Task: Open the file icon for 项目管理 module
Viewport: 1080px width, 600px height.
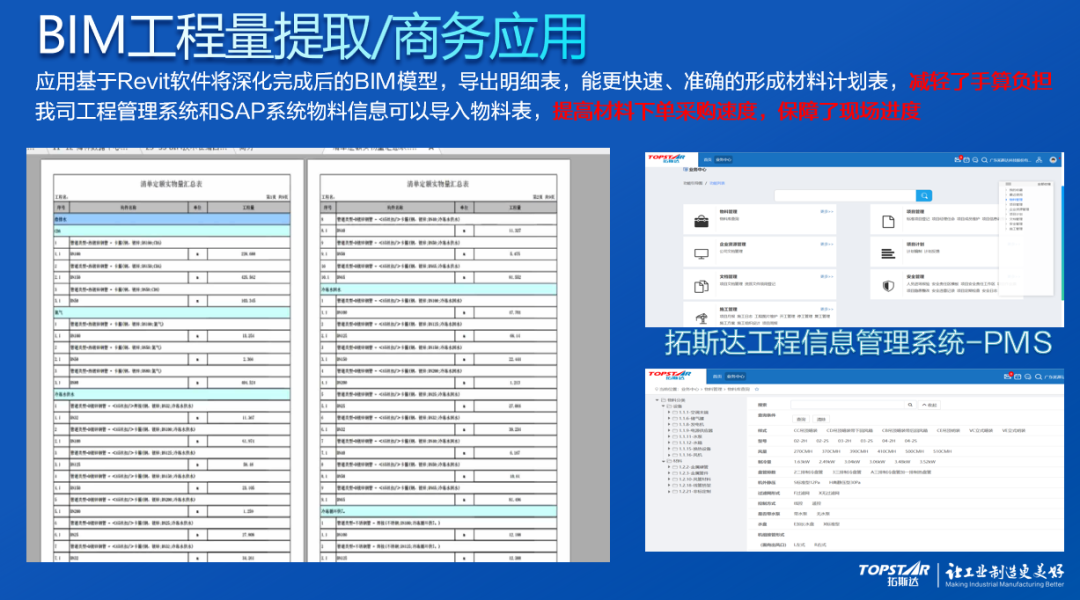Action: click(889, 222)
